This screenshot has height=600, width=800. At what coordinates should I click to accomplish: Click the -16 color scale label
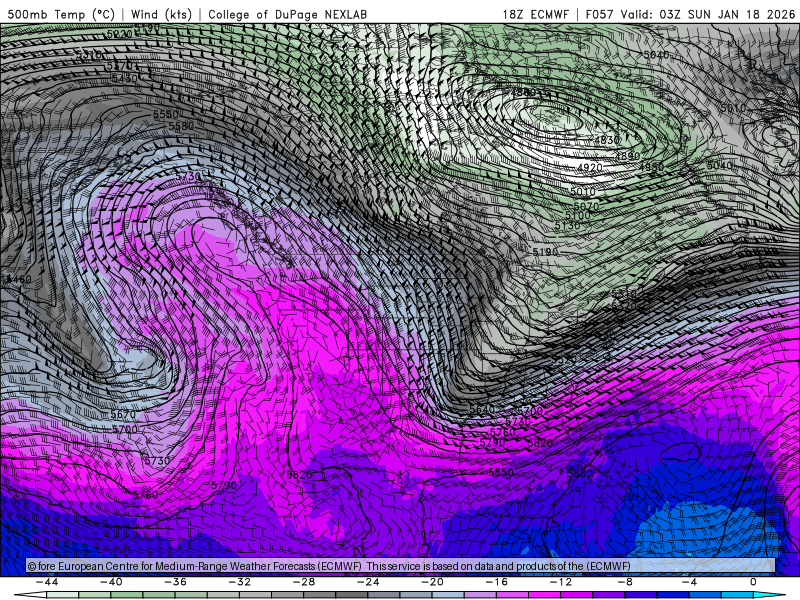(497, 582)
